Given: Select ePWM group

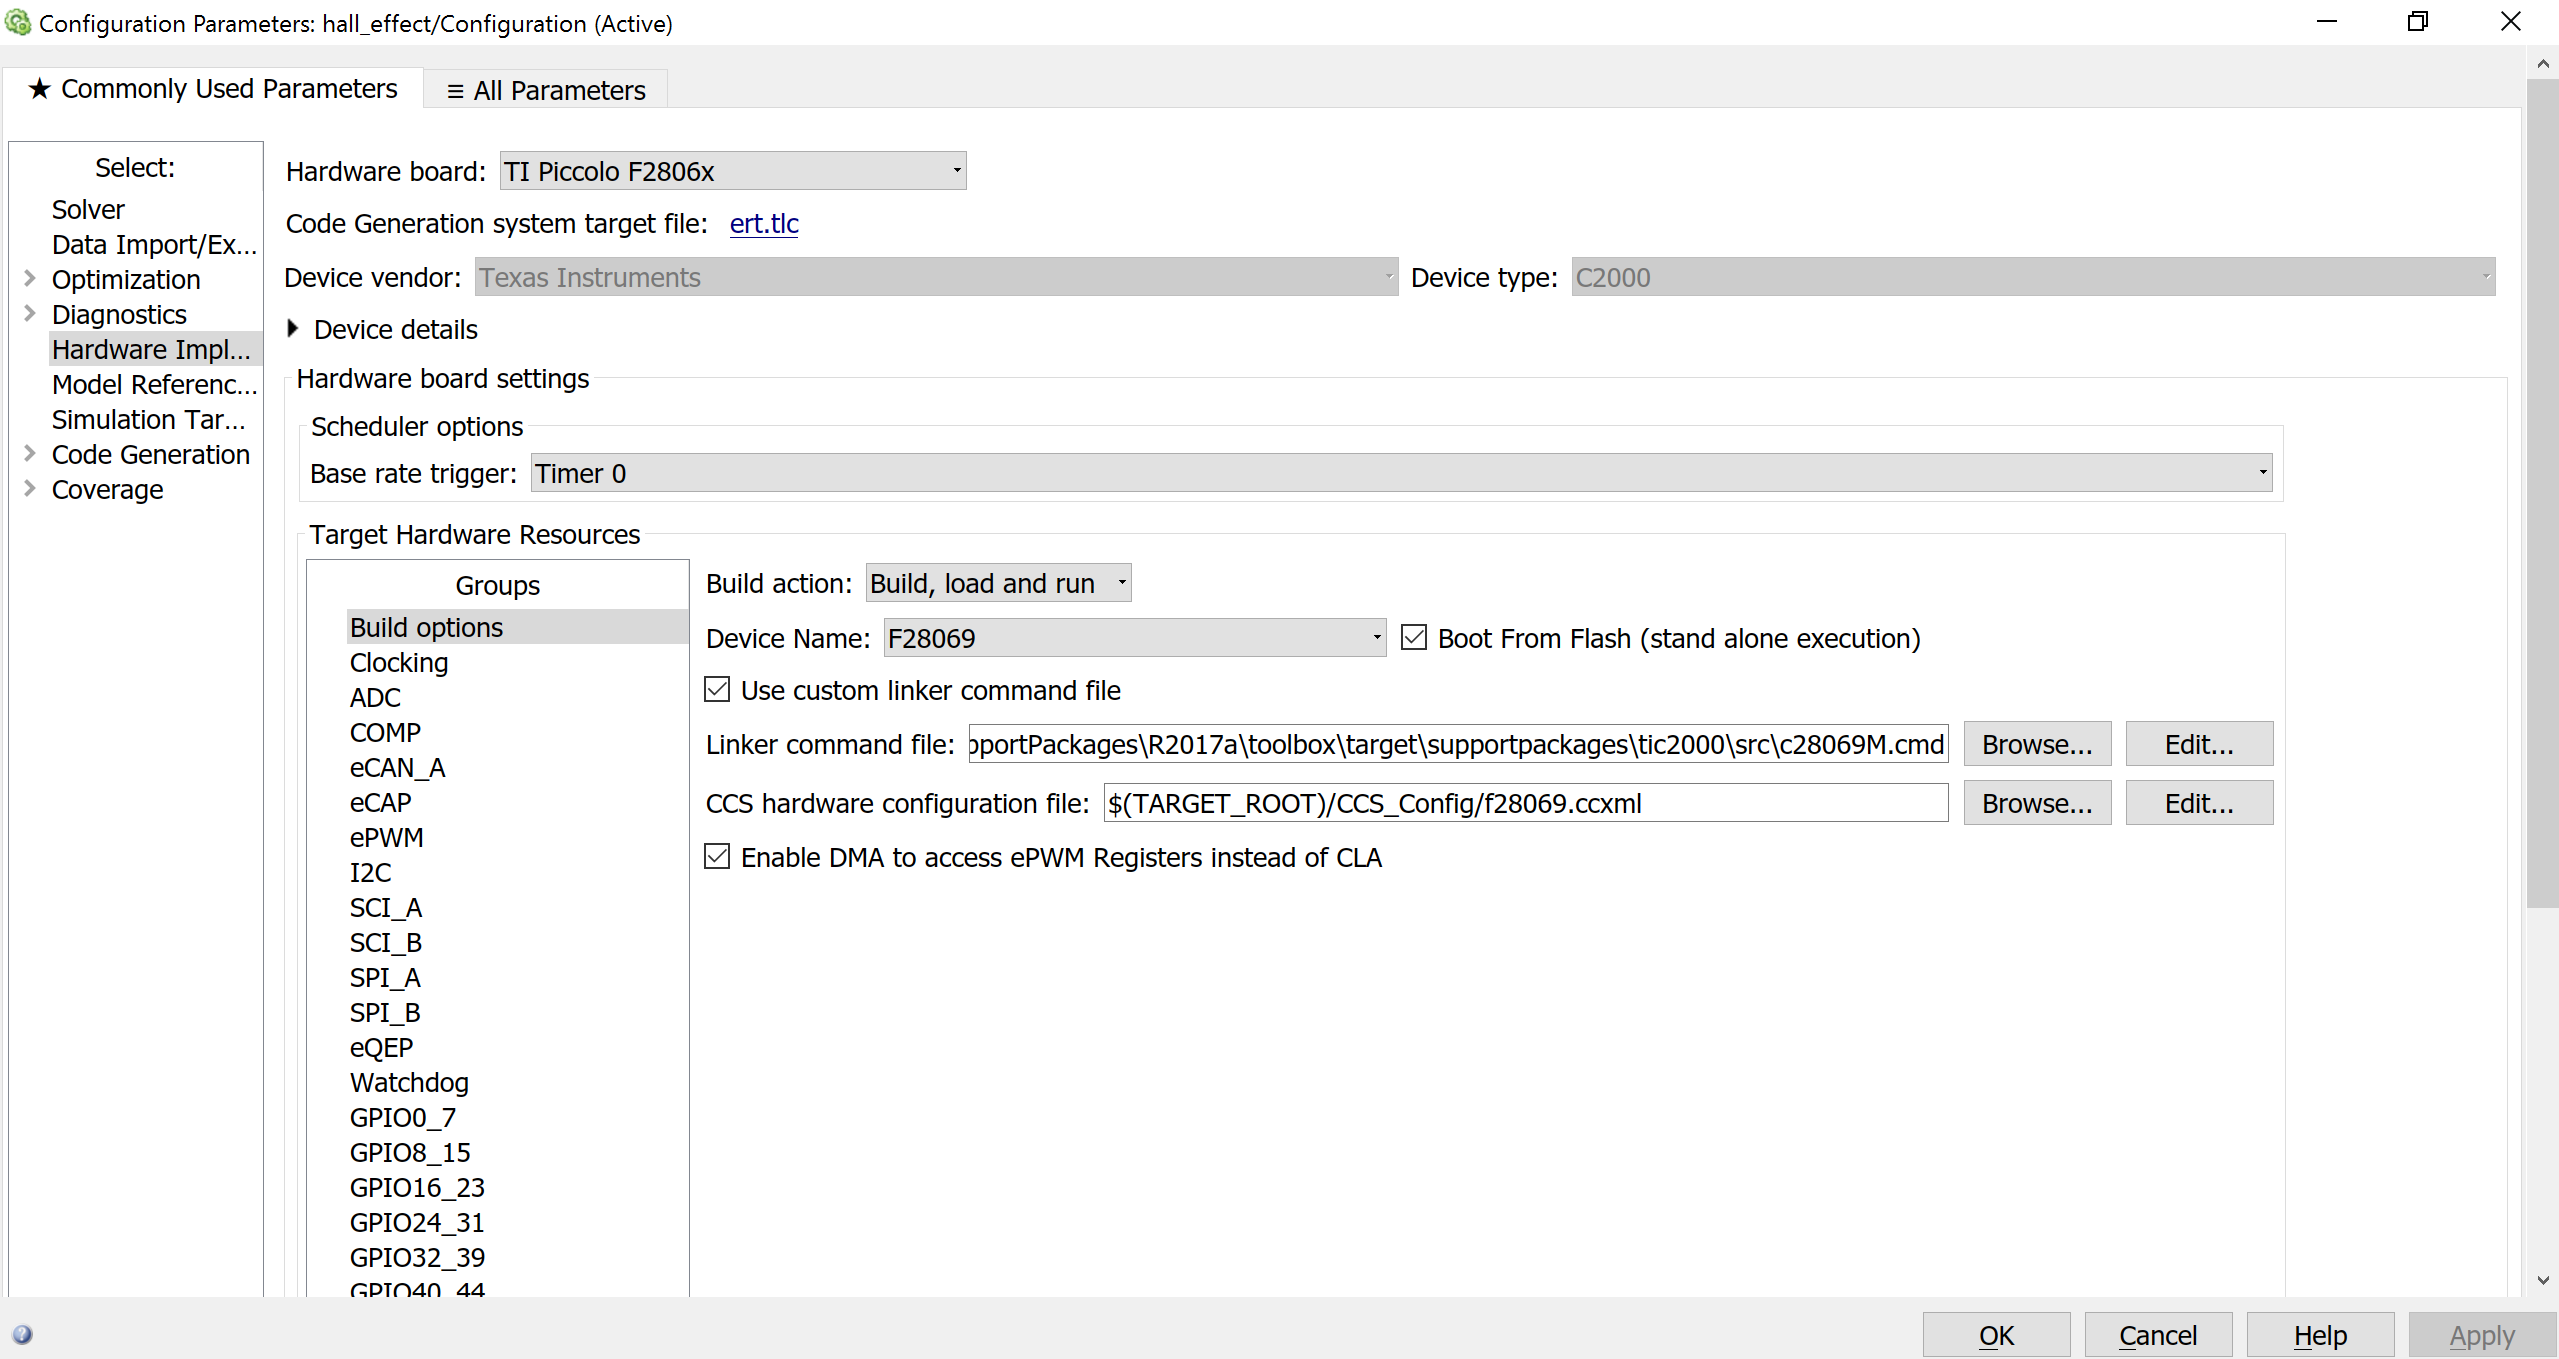Looking at the screenshot, I should coord(386,837).
